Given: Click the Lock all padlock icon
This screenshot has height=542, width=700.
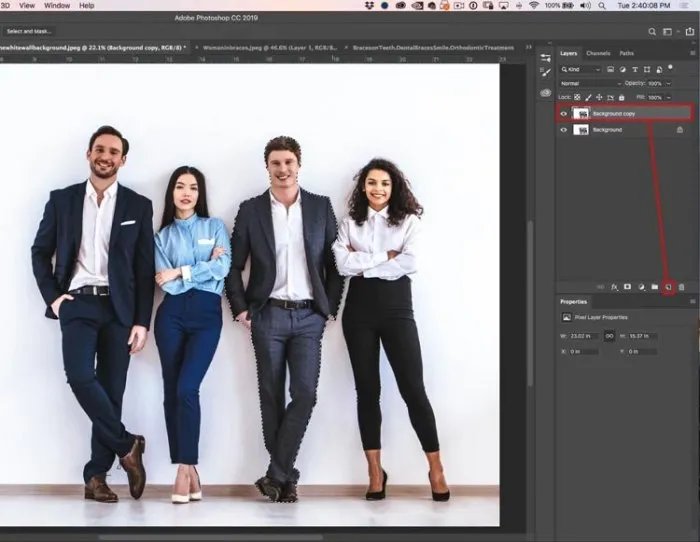Looking at the screenshot, I should pos(621,97).
